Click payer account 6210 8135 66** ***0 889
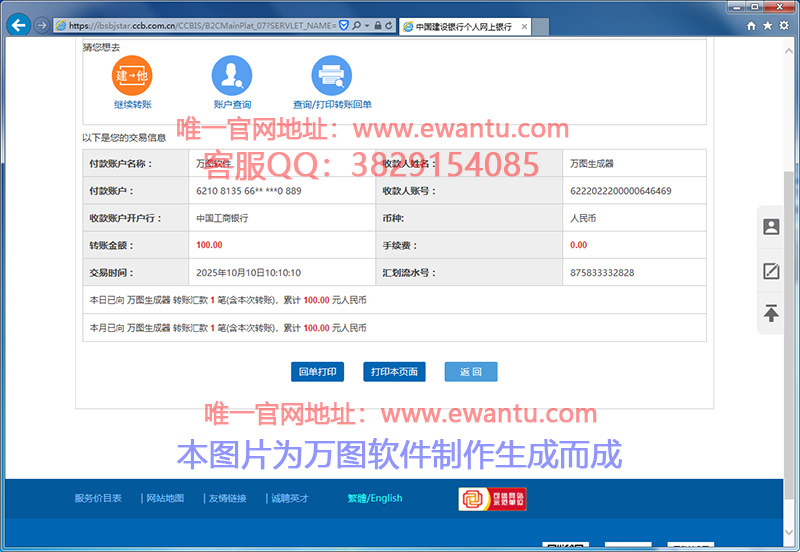This screenshot has height=552, width=800. (x=248, y=191)
